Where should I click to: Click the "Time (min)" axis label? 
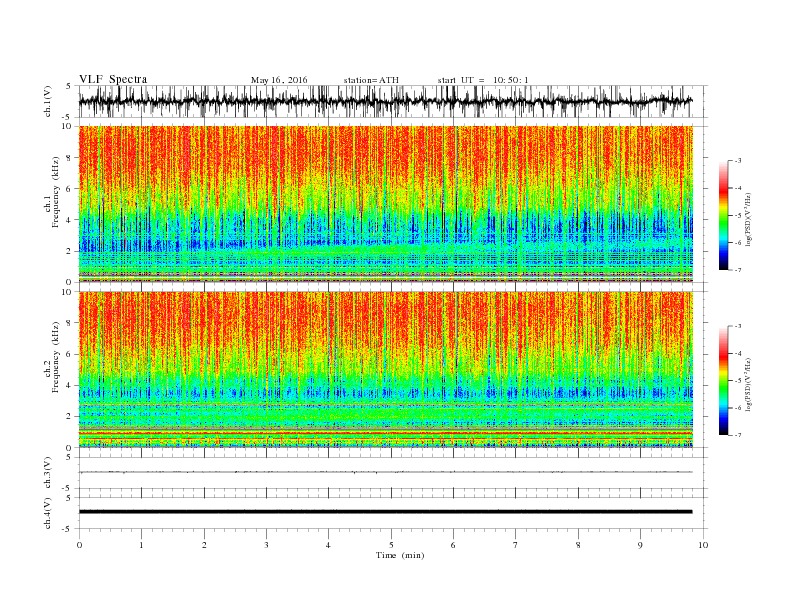click(400, 555)
